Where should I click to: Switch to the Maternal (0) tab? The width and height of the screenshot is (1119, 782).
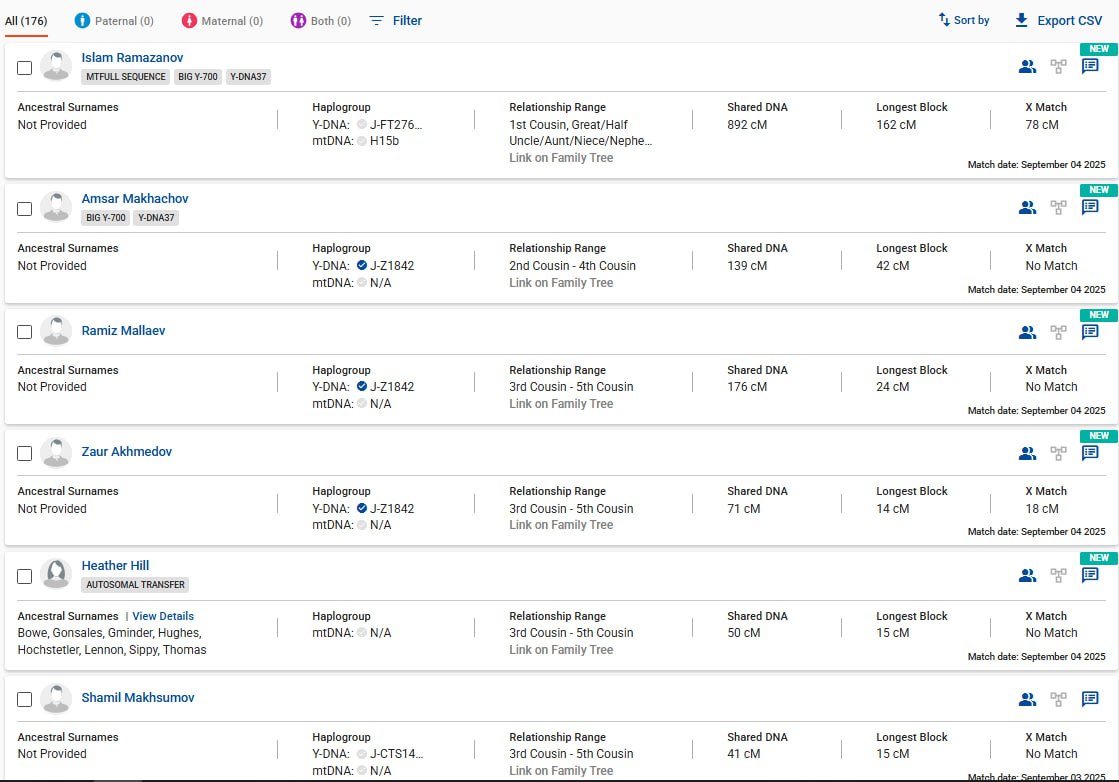[x=222, y=21]
